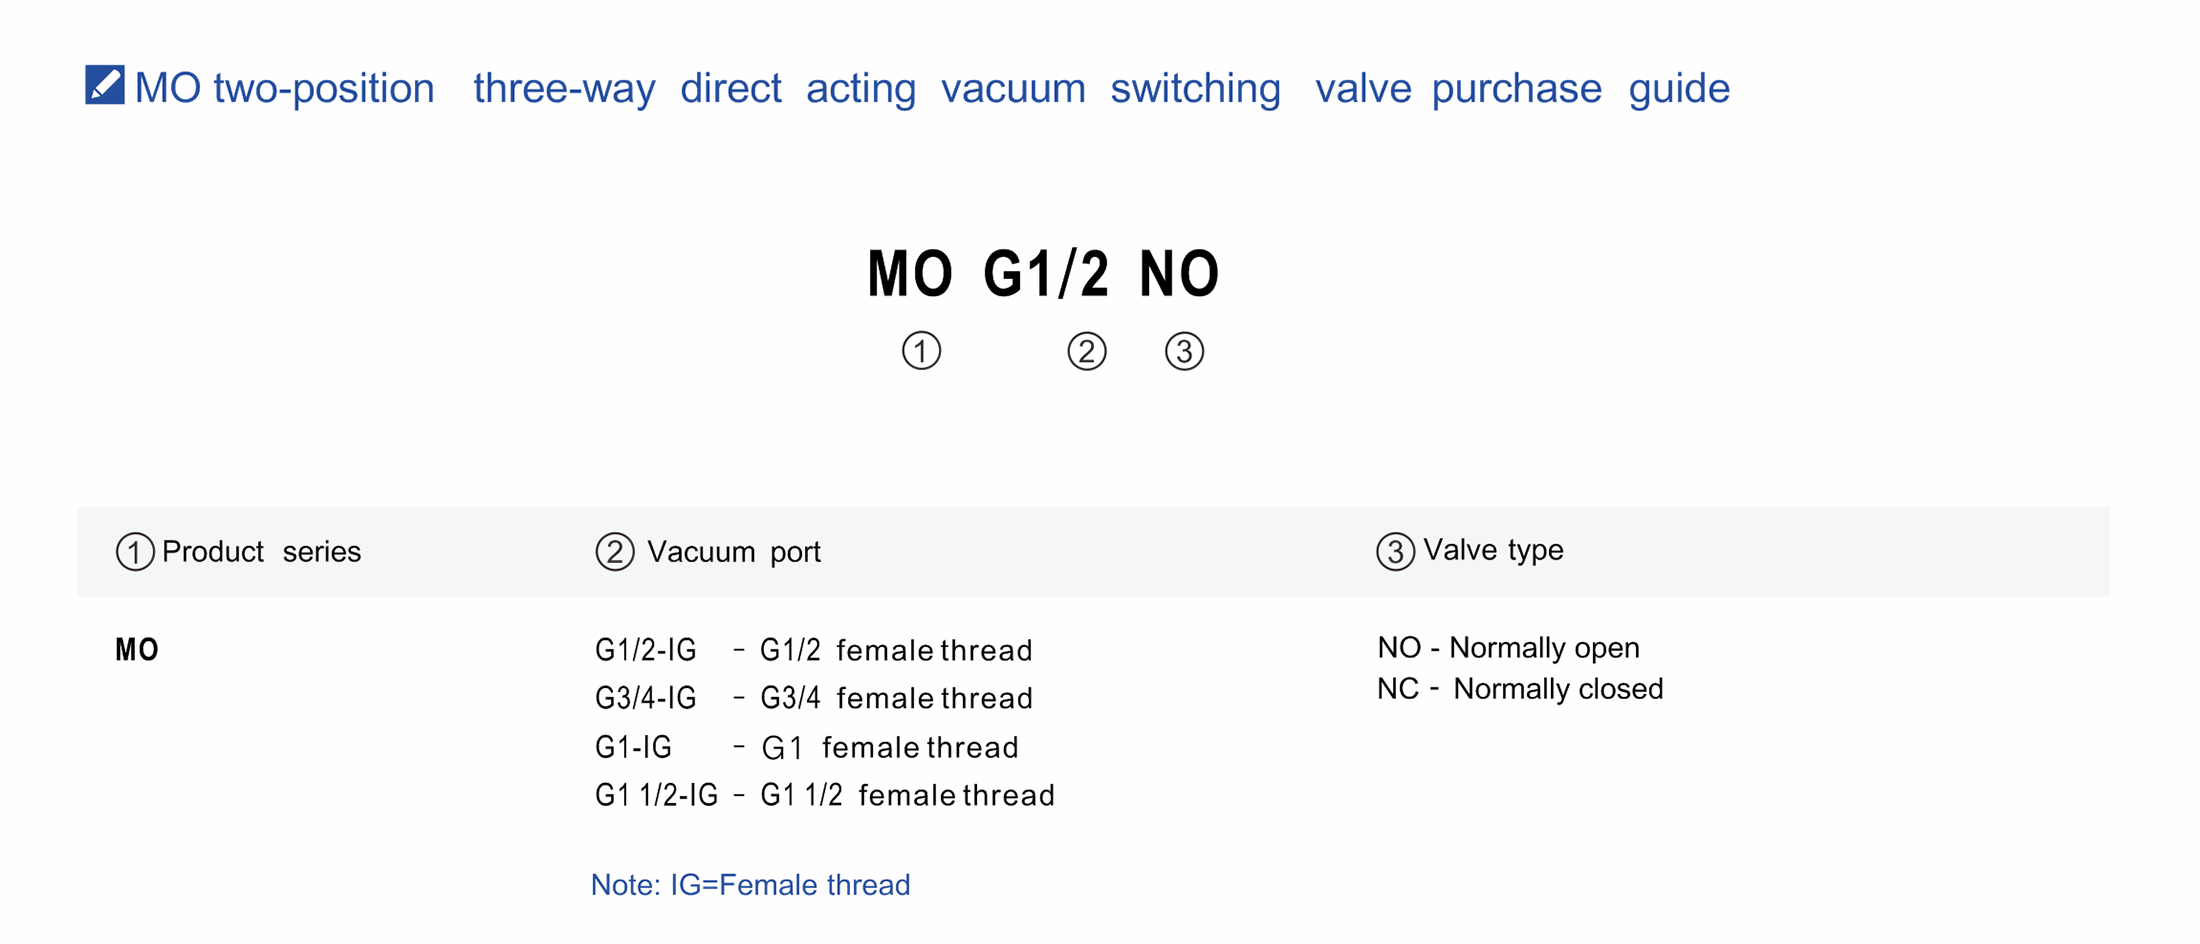The image size is (2200, 944).
Task: Select the large MO text in model code
Action: (x=909, y=273)
